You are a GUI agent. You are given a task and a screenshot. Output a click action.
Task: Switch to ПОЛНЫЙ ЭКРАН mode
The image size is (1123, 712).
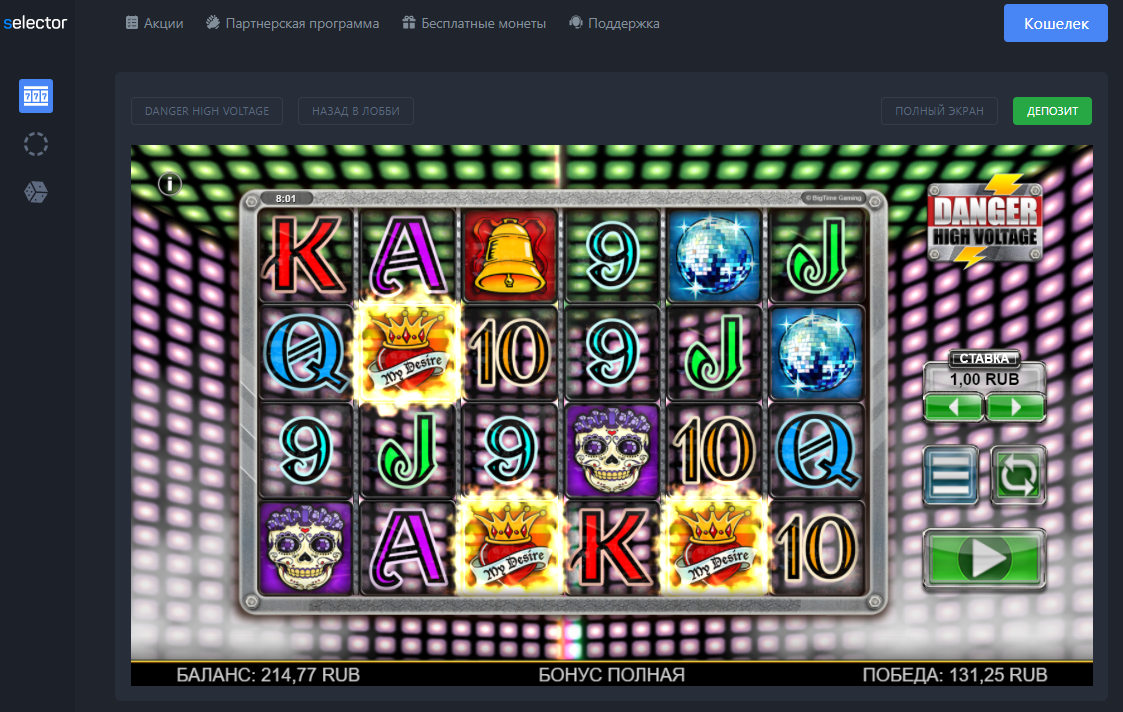(x=939, y=111)
